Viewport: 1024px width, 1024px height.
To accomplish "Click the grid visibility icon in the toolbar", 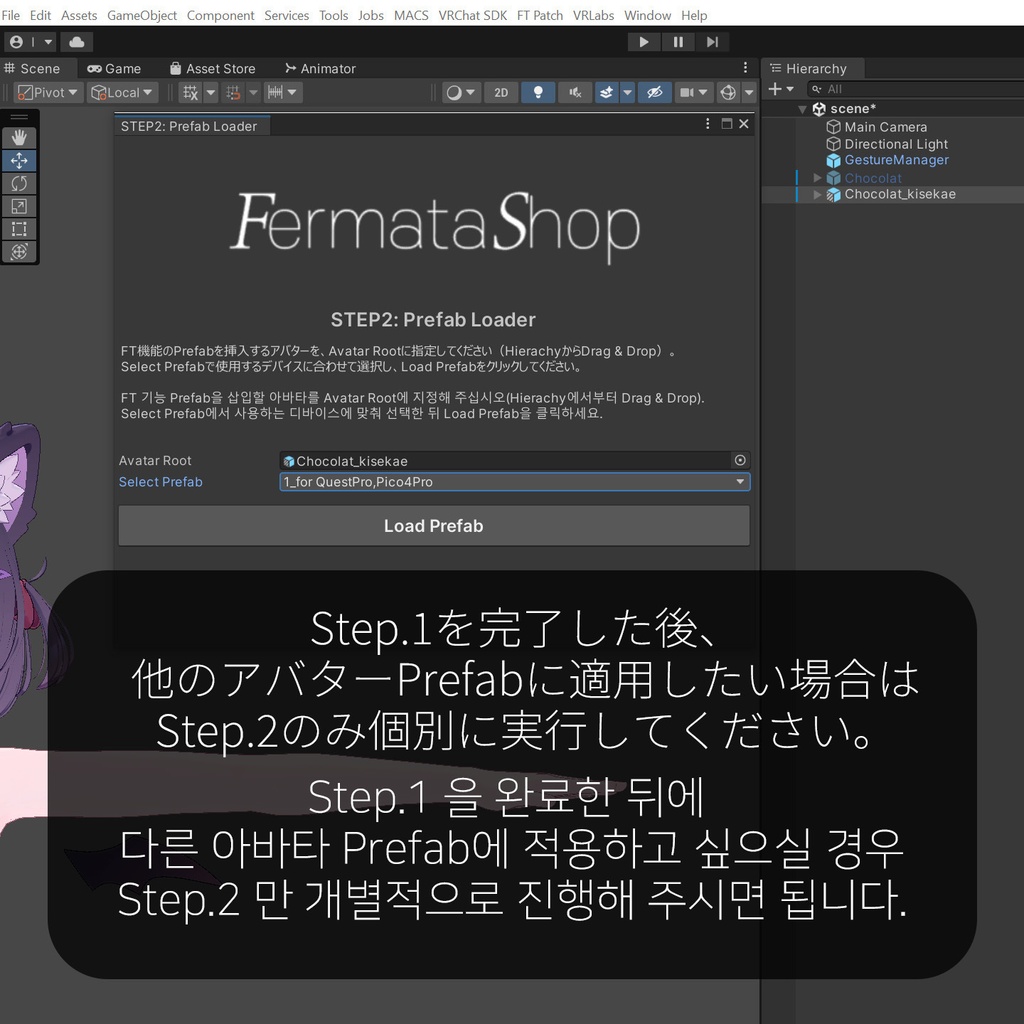I will point(188,92).
